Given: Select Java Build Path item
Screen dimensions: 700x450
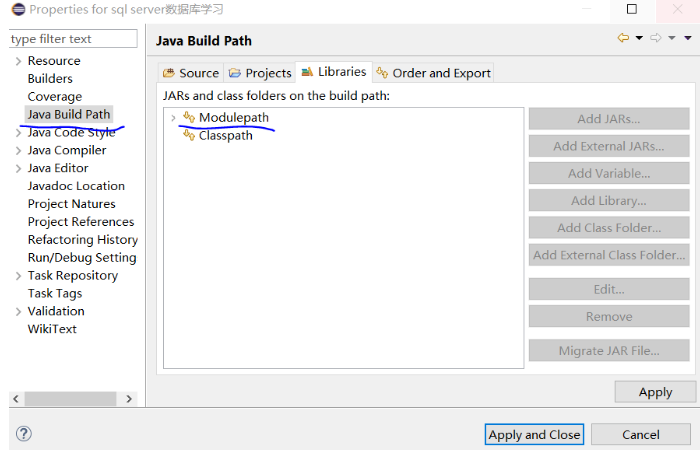Looking at the screenshot, I should coord(69,114).
